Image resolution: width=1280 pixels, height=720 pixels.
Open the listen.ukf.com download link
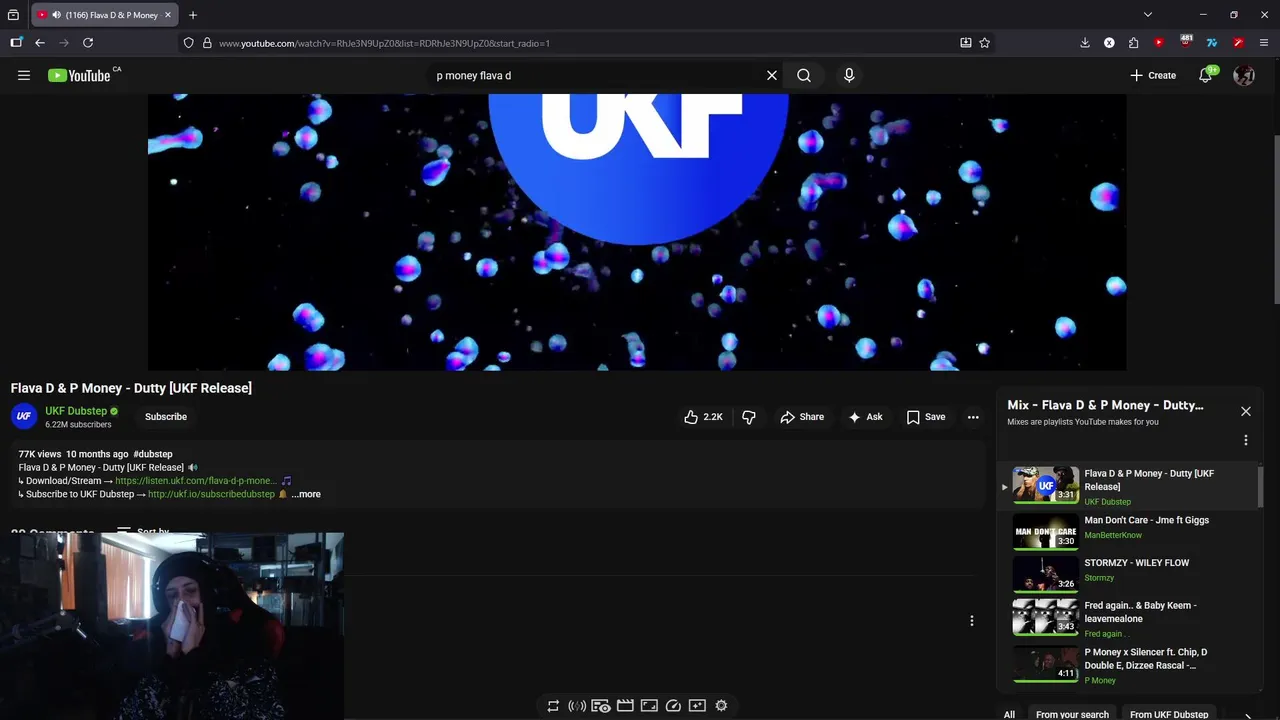[195, 481]
